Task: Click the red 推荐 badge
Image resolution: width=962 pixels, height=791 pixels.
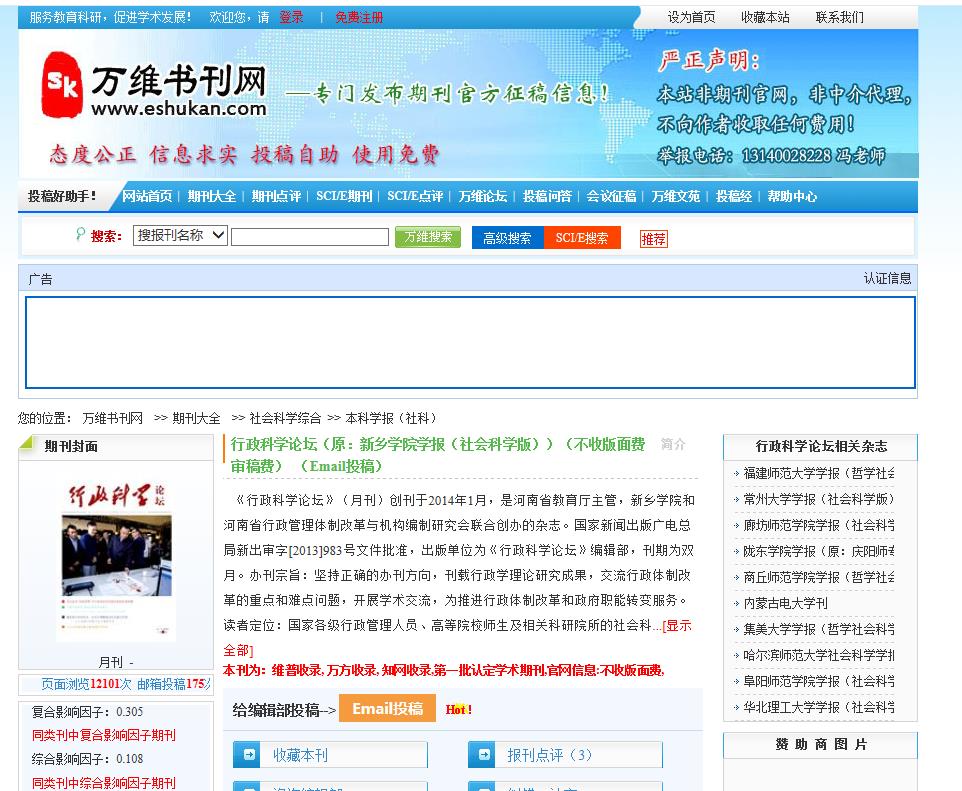Action: 653,239
